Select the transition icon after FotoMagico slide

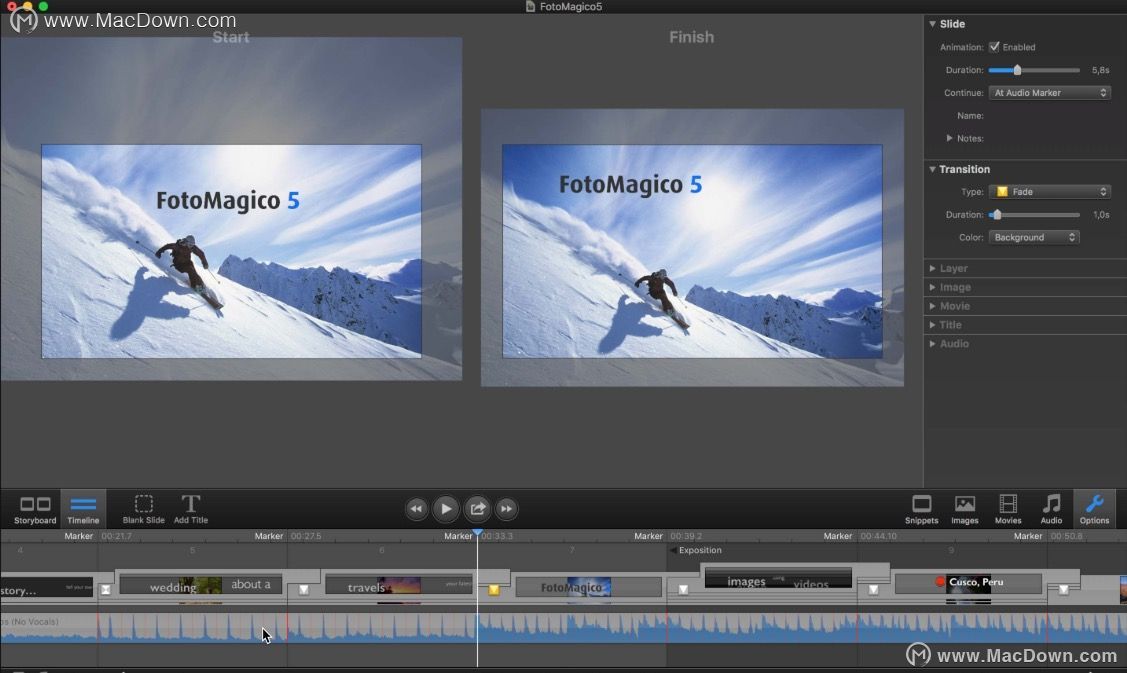(684, 590)
